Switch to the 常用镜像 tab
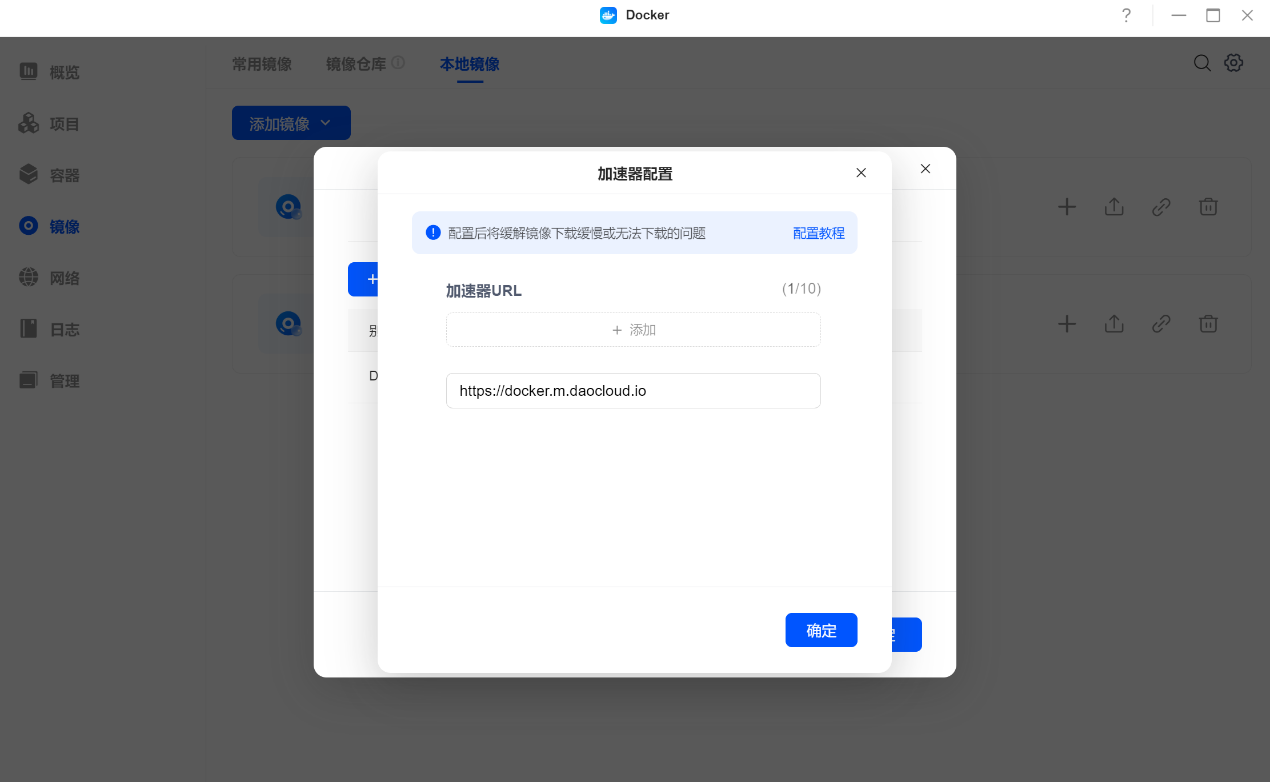Screen dimensions: 1270x782 pyautogui.click(x=262, y=64)
